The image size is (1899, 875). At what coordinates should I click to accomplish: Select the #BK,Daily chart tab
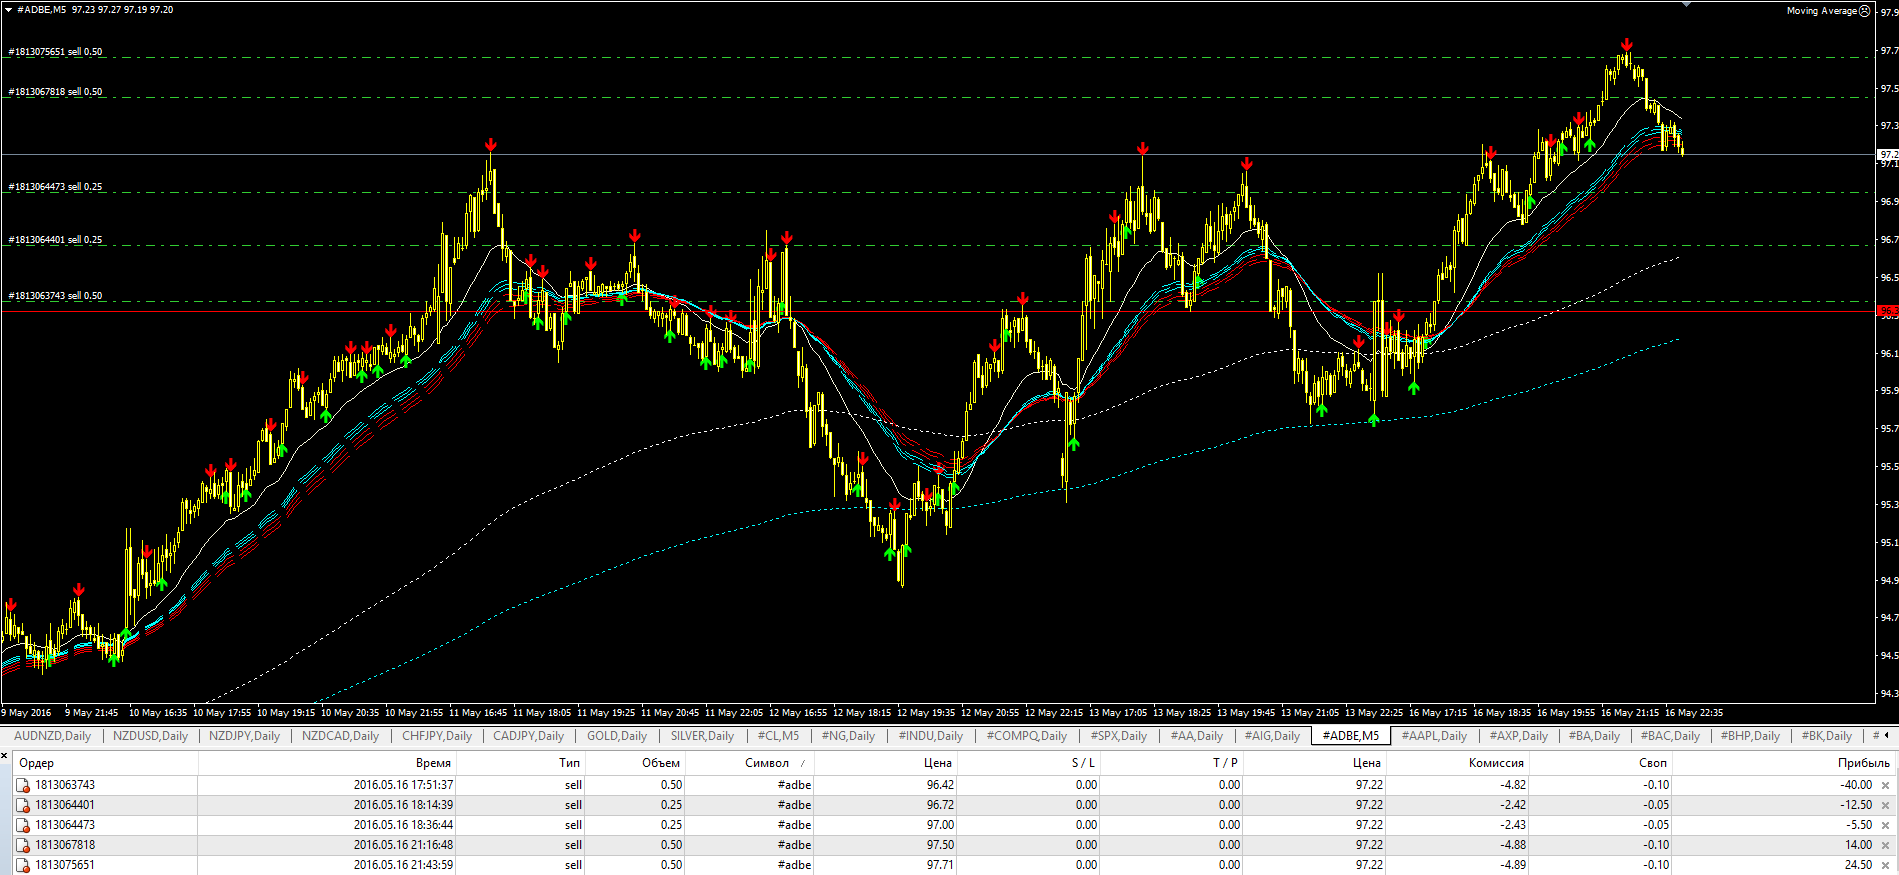1826,736
